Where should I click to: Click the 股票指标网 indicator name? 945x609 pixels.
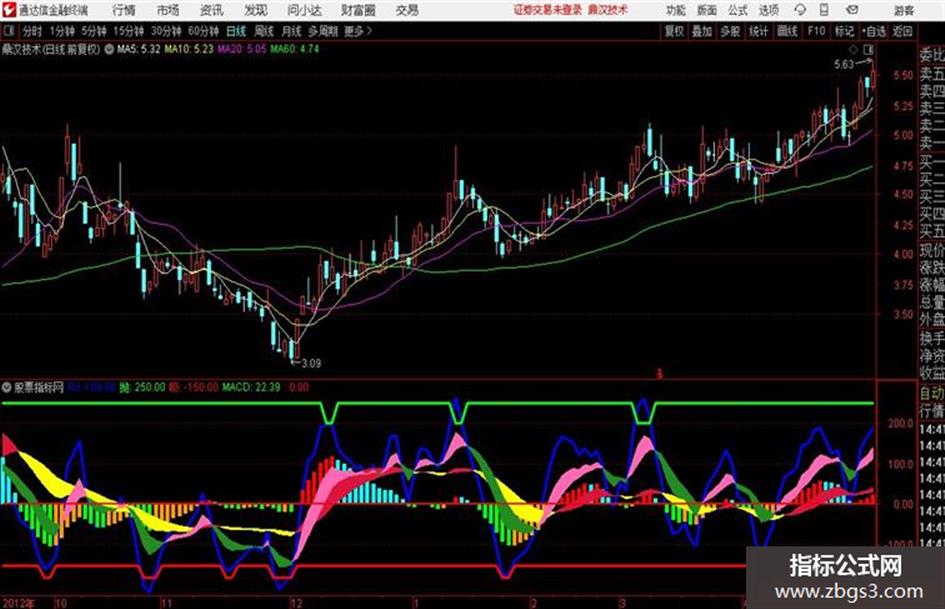pos(39,387)
